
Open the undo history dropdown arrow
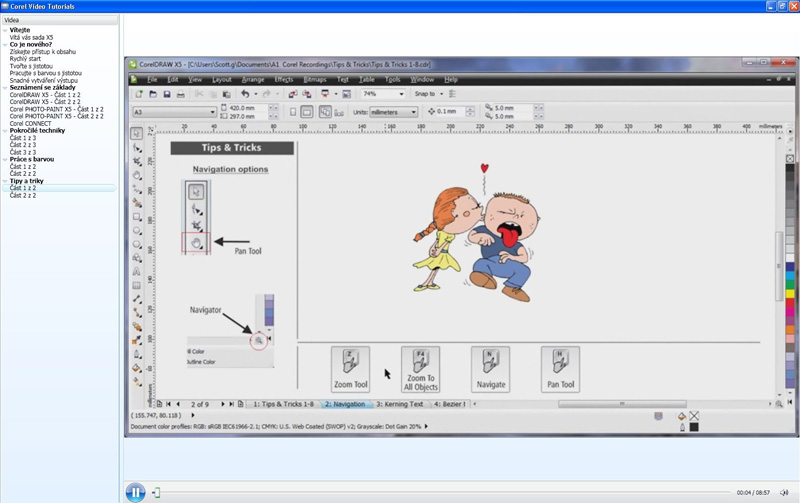click(256, 94)
